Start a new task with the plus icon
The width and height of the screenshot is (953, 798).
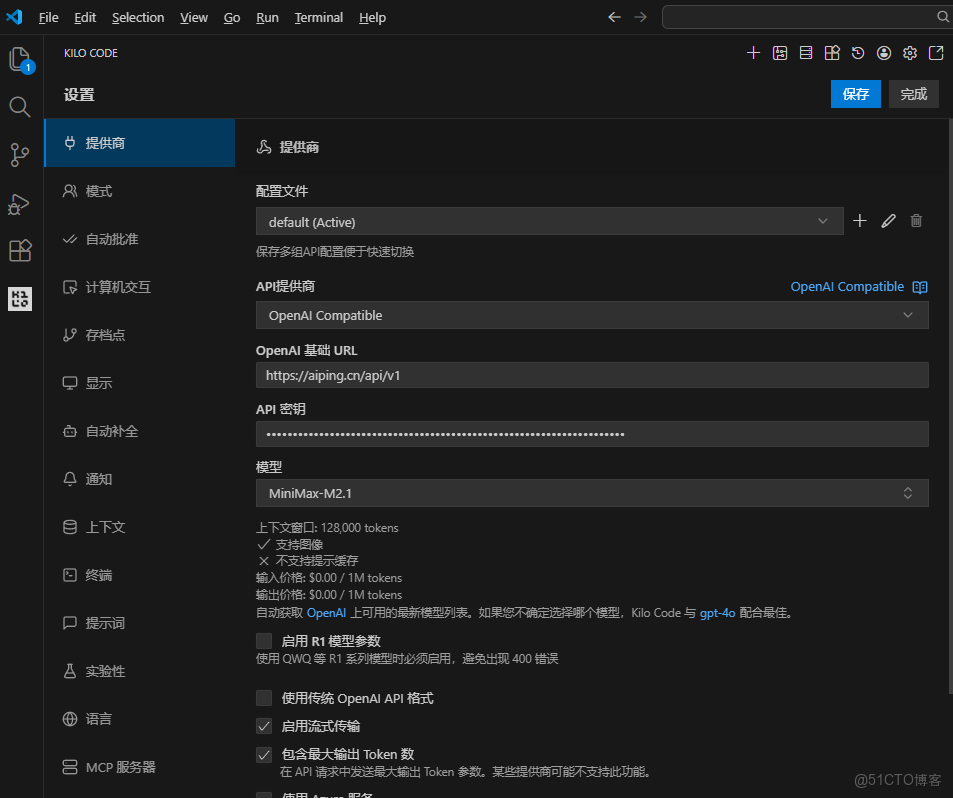coord(753,52)
